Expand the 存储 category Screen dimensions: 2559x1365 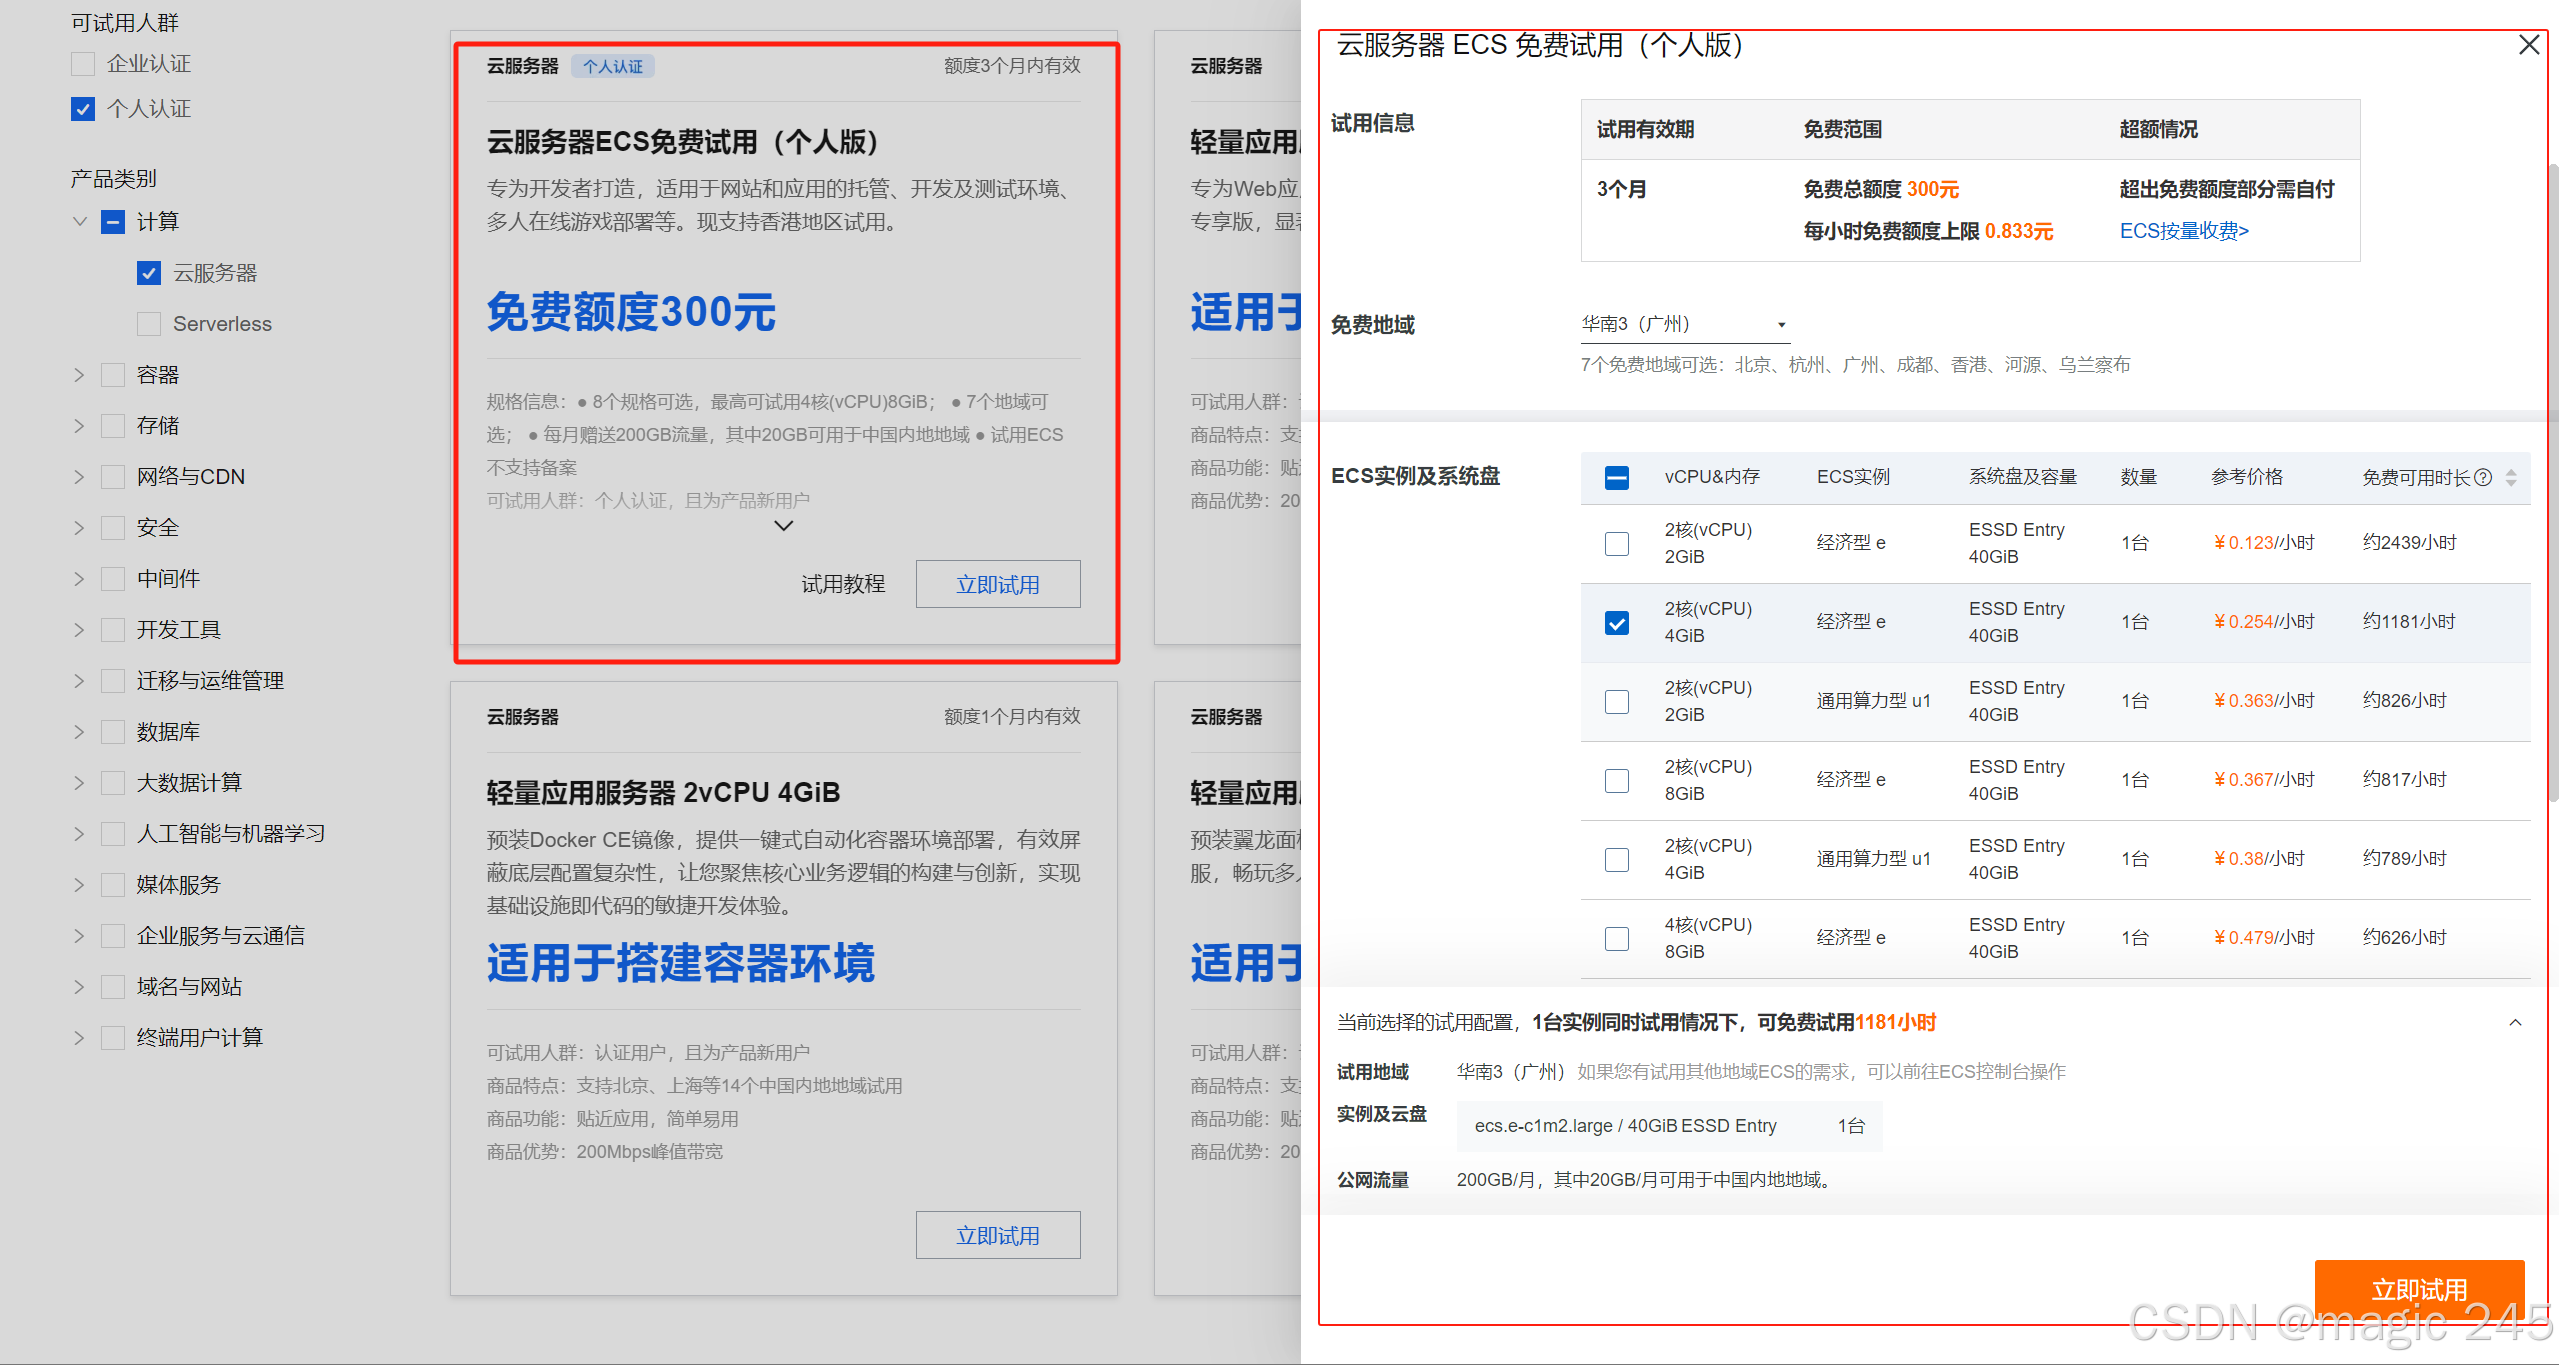click(80, 426)
